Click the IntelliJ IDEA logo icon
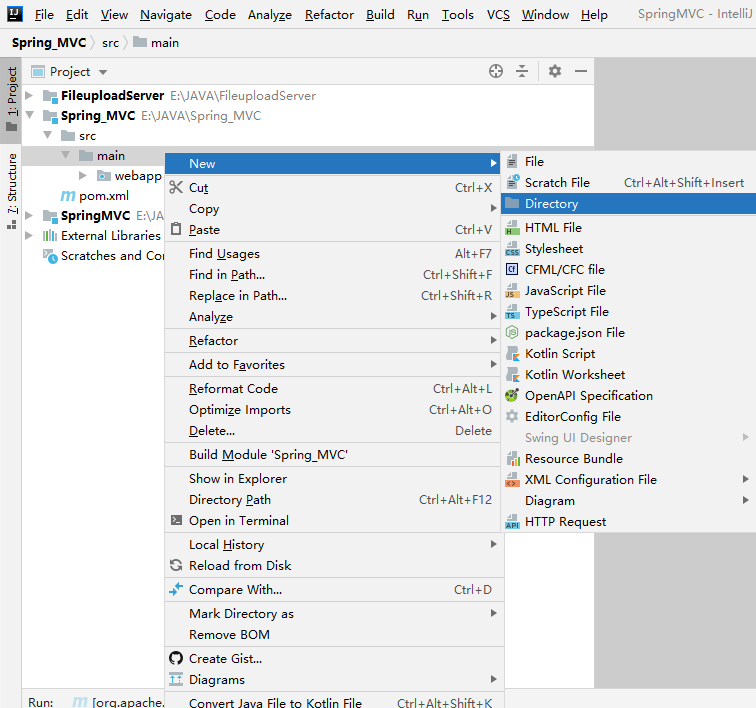 pyautogui.click(x=14, y=14)
